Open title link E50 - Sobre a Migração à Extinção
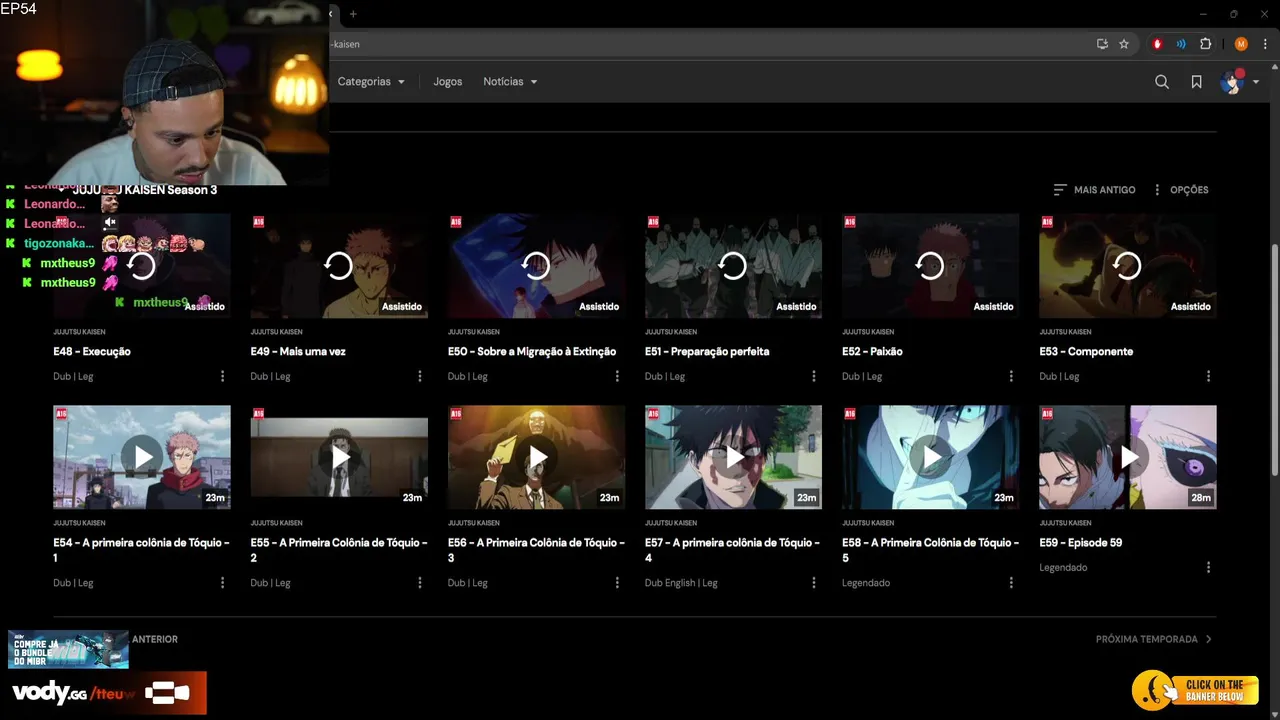1280x720 pixels. coord(532,352)
